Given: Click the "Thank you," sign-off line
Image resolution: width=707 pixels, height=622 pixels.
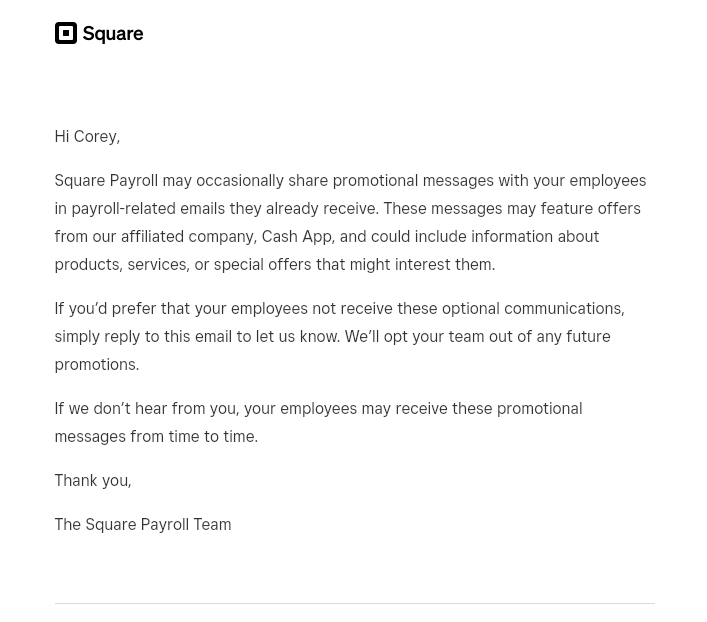Looking at the screenshot, I should click(x=93, y=480).
